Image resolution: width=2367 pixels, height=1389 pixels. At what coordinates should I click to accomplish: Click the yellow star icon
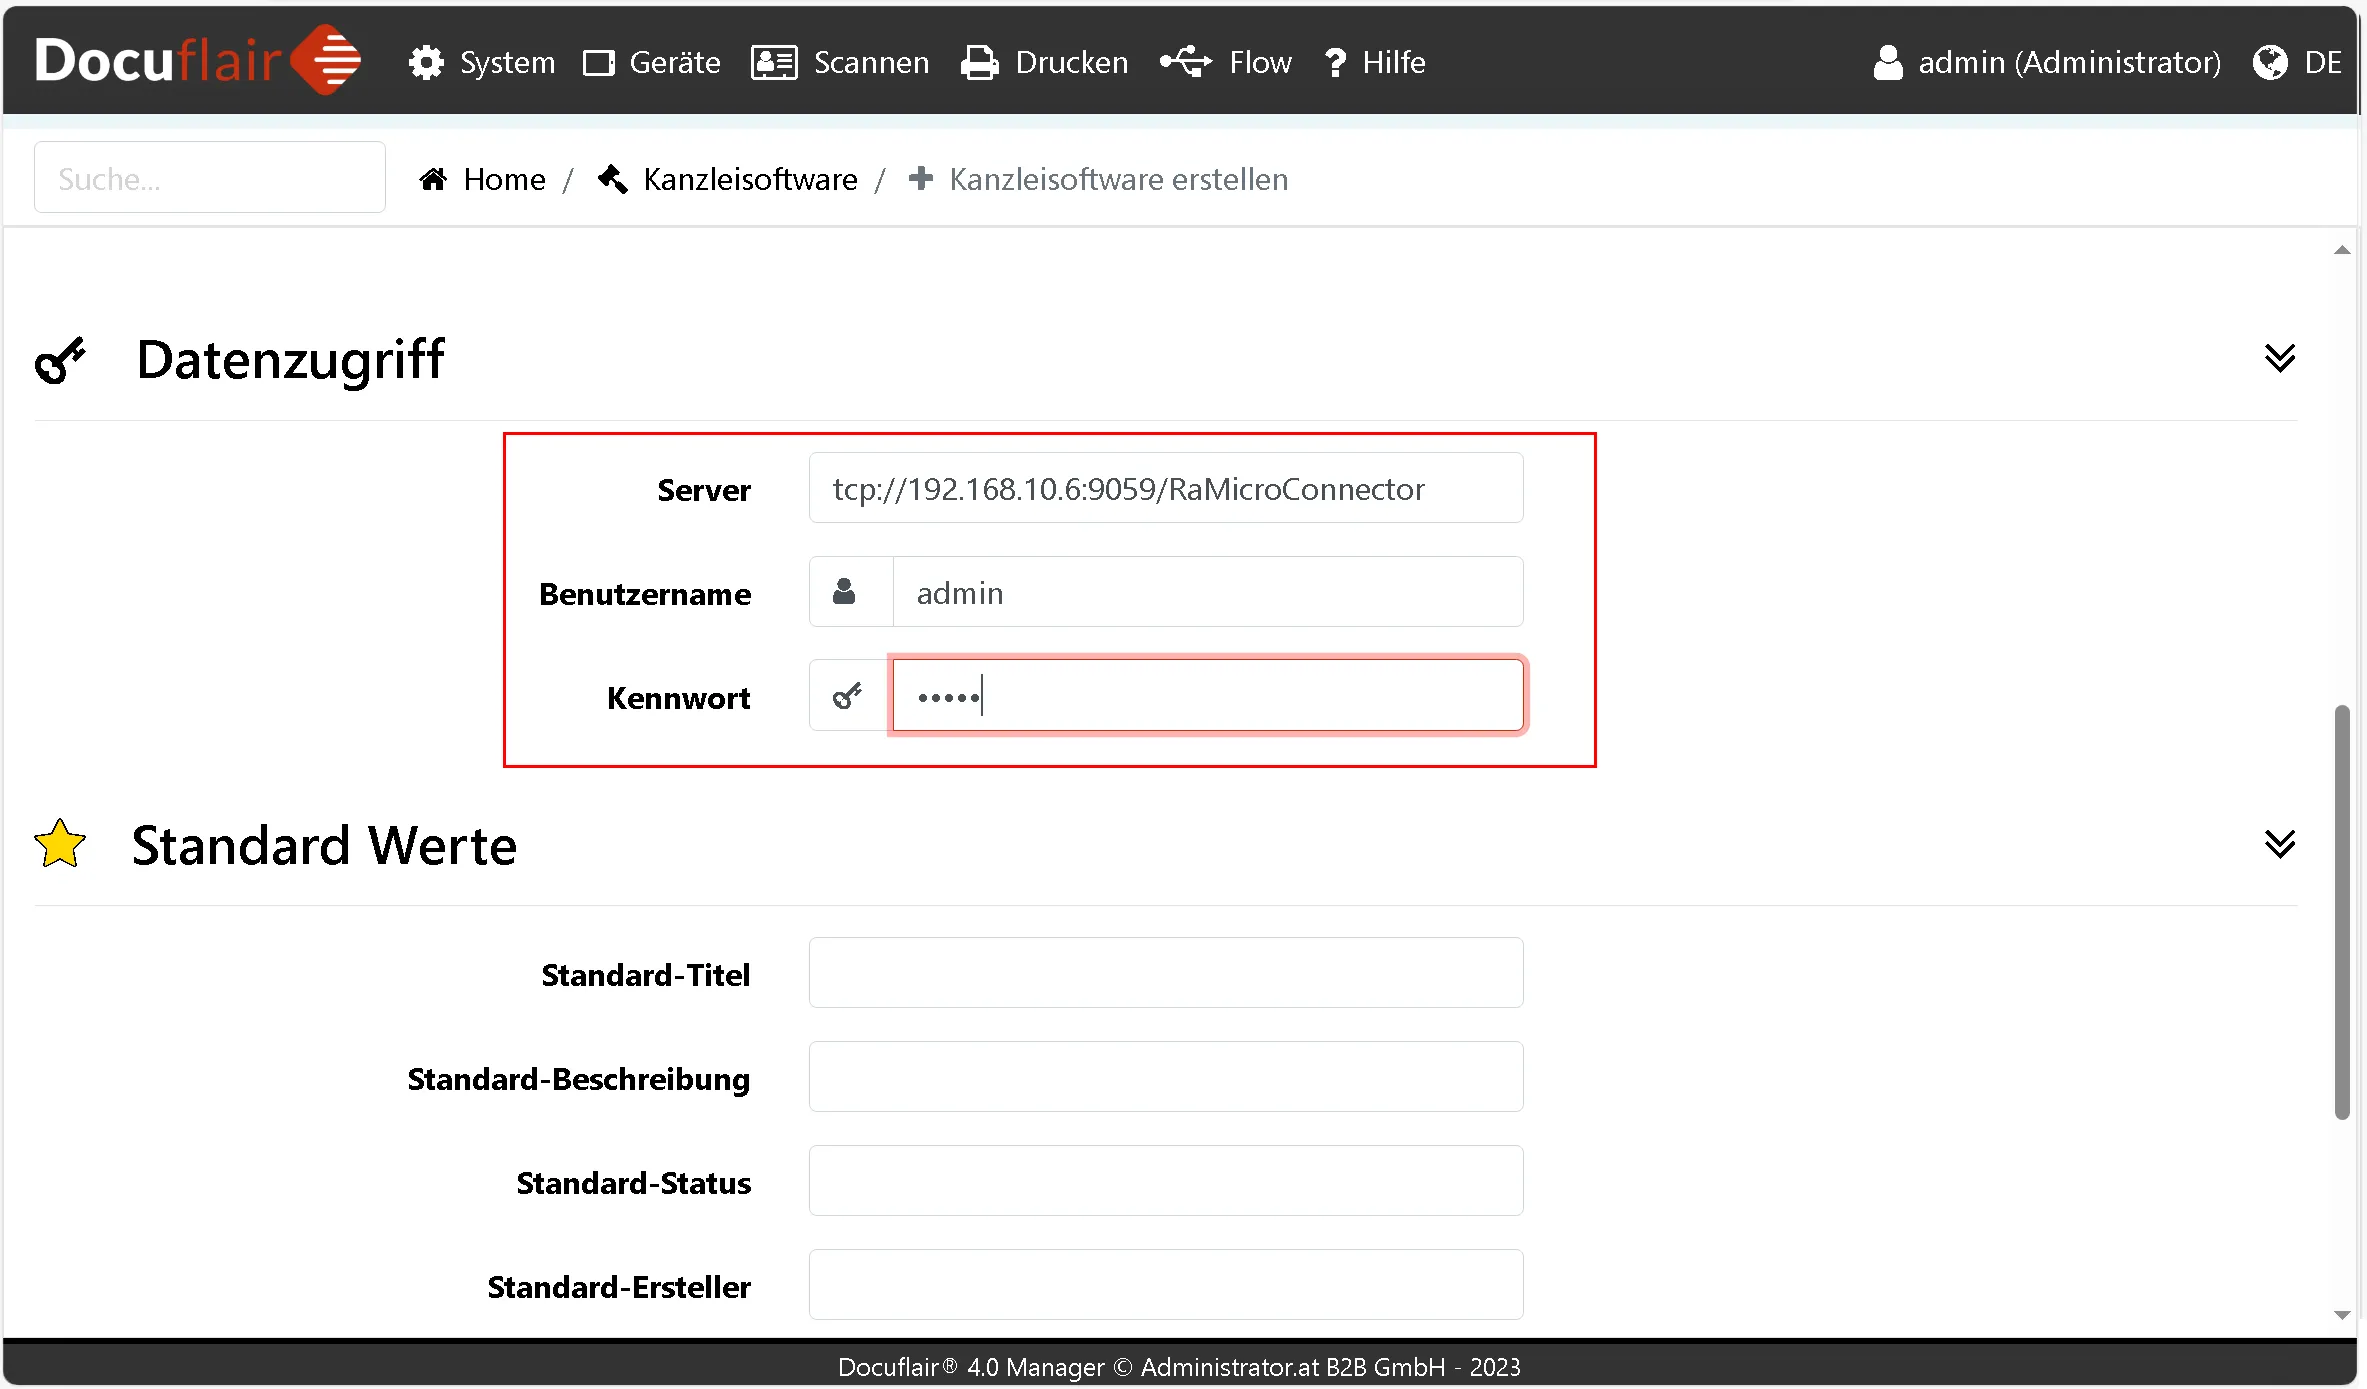tap(60, 844)
